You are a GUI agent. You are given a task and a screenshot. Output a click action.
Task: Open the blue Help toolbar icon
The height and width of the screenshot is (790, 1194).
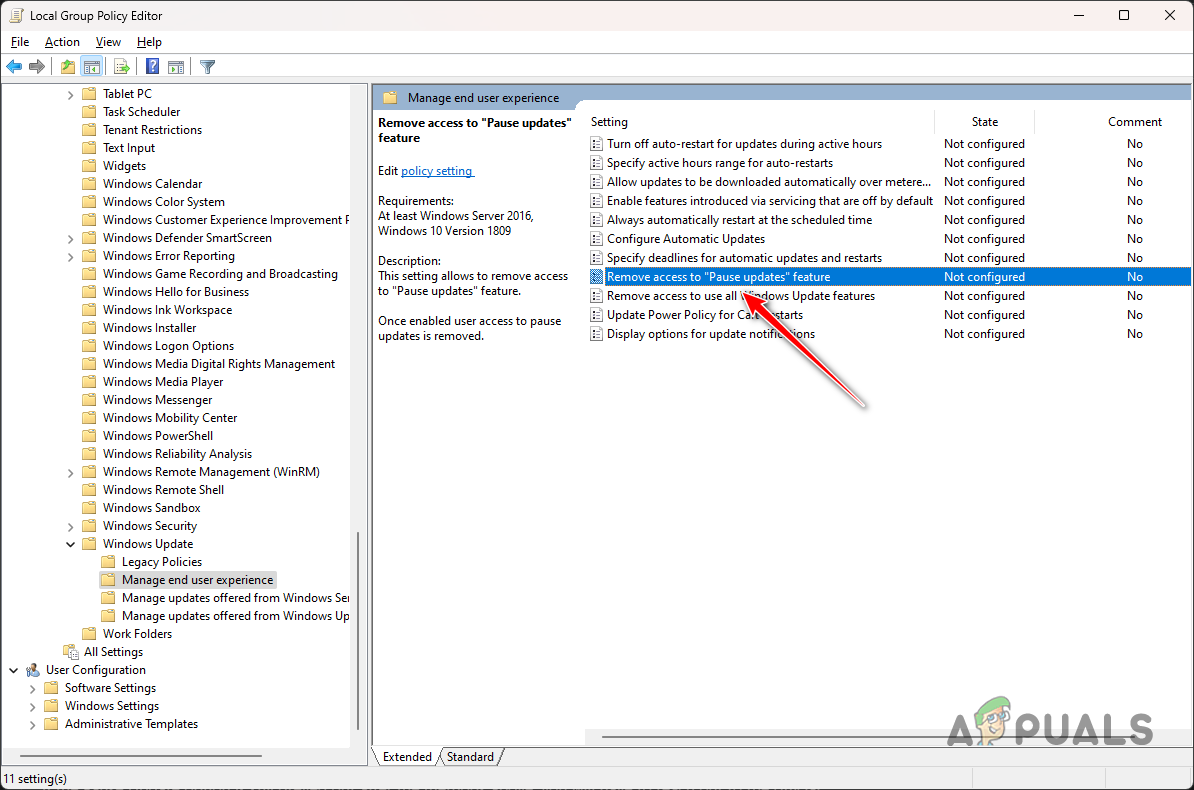tap(152, 67)
